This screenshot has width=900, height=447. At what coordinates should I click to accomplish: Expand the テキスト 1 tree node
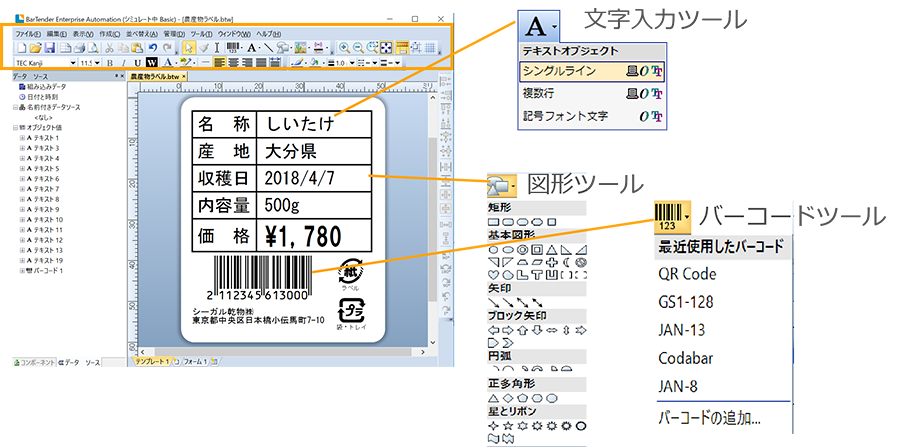[22, 137]
